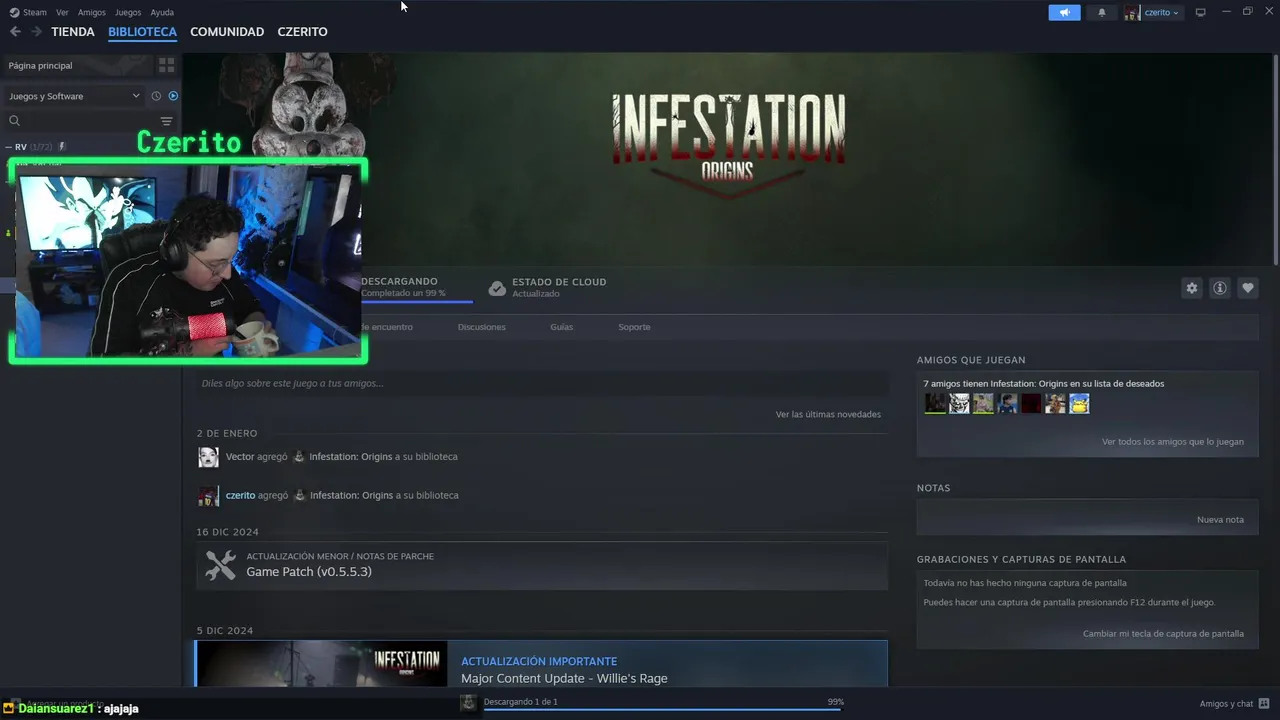The width and height of the screenshot is (1280, 720).
Task: Open the Juegos y Software filter dropdown
Action: [x=74, y=96]
